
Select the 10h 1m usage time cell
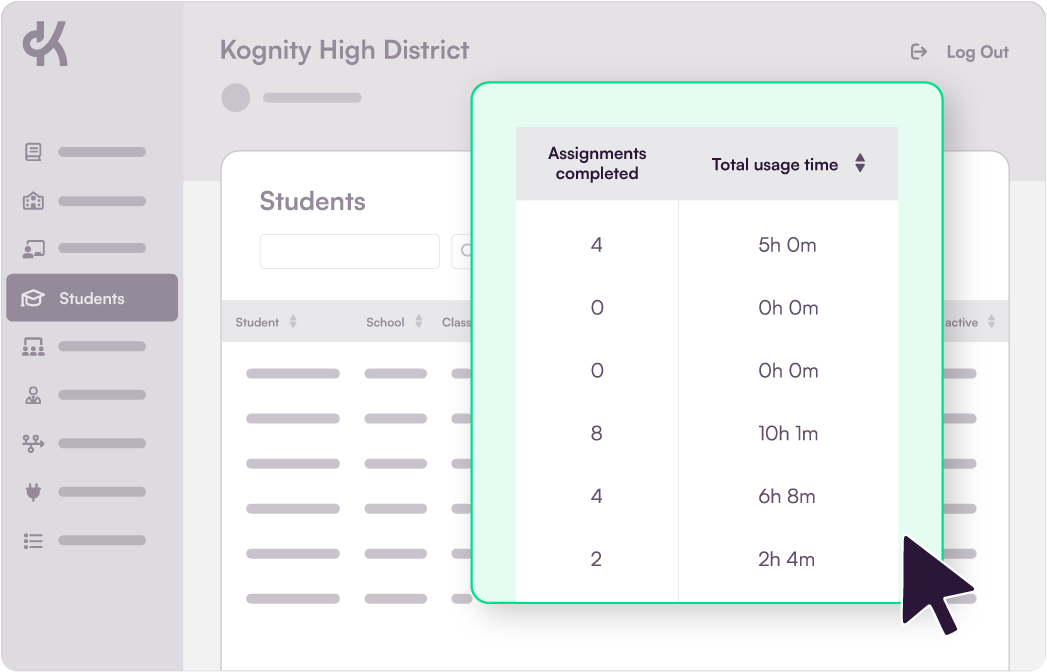click(787, 434)
